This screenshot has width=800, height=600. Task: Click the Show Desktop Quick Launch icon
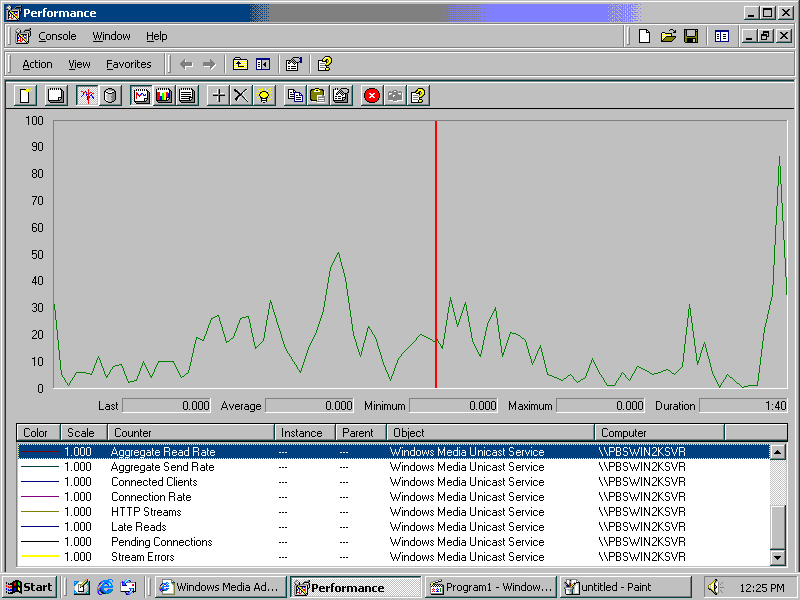(82, 587)
